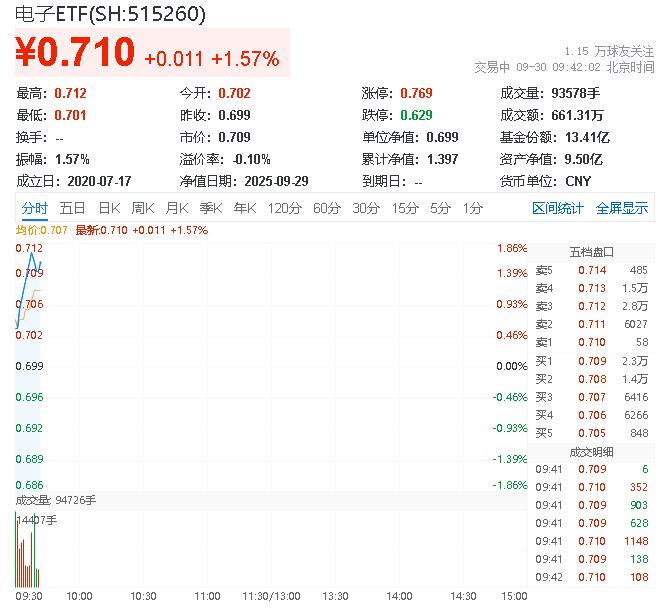Screen dimensions: 660x615
Task: Switch to the 五日 chart tab
Action: (x=72, y=208)
